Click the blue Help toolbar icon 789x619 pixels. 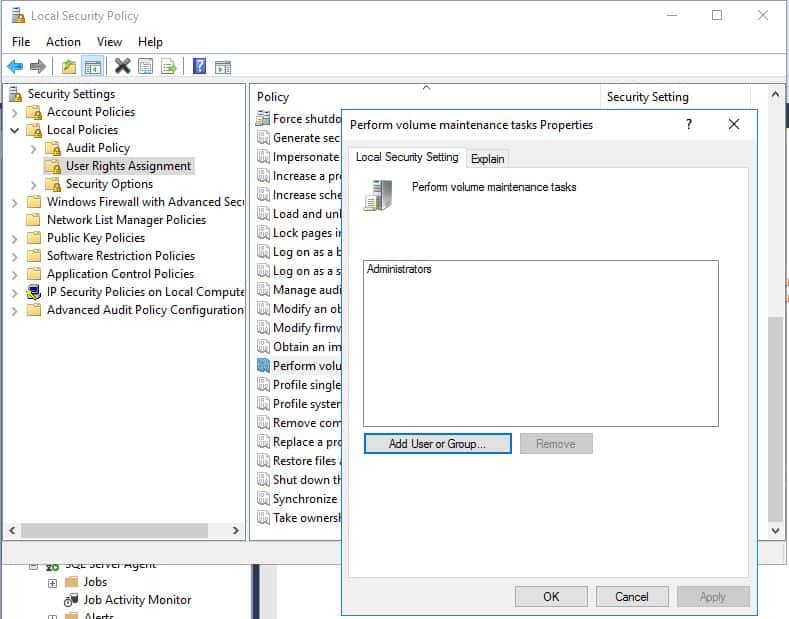point(199,67)
